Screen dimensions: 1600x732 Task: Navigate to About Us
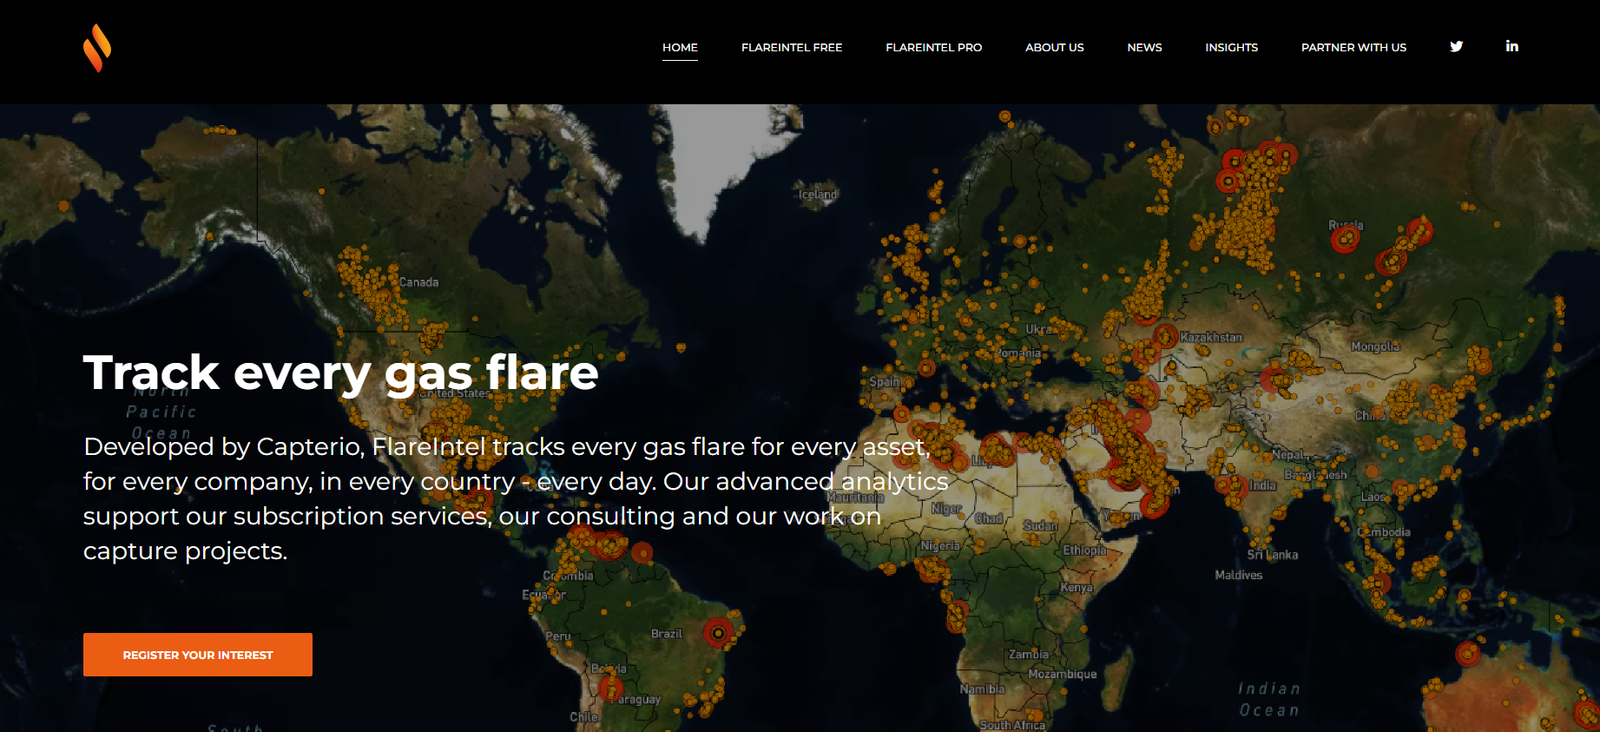[1054, 48]
